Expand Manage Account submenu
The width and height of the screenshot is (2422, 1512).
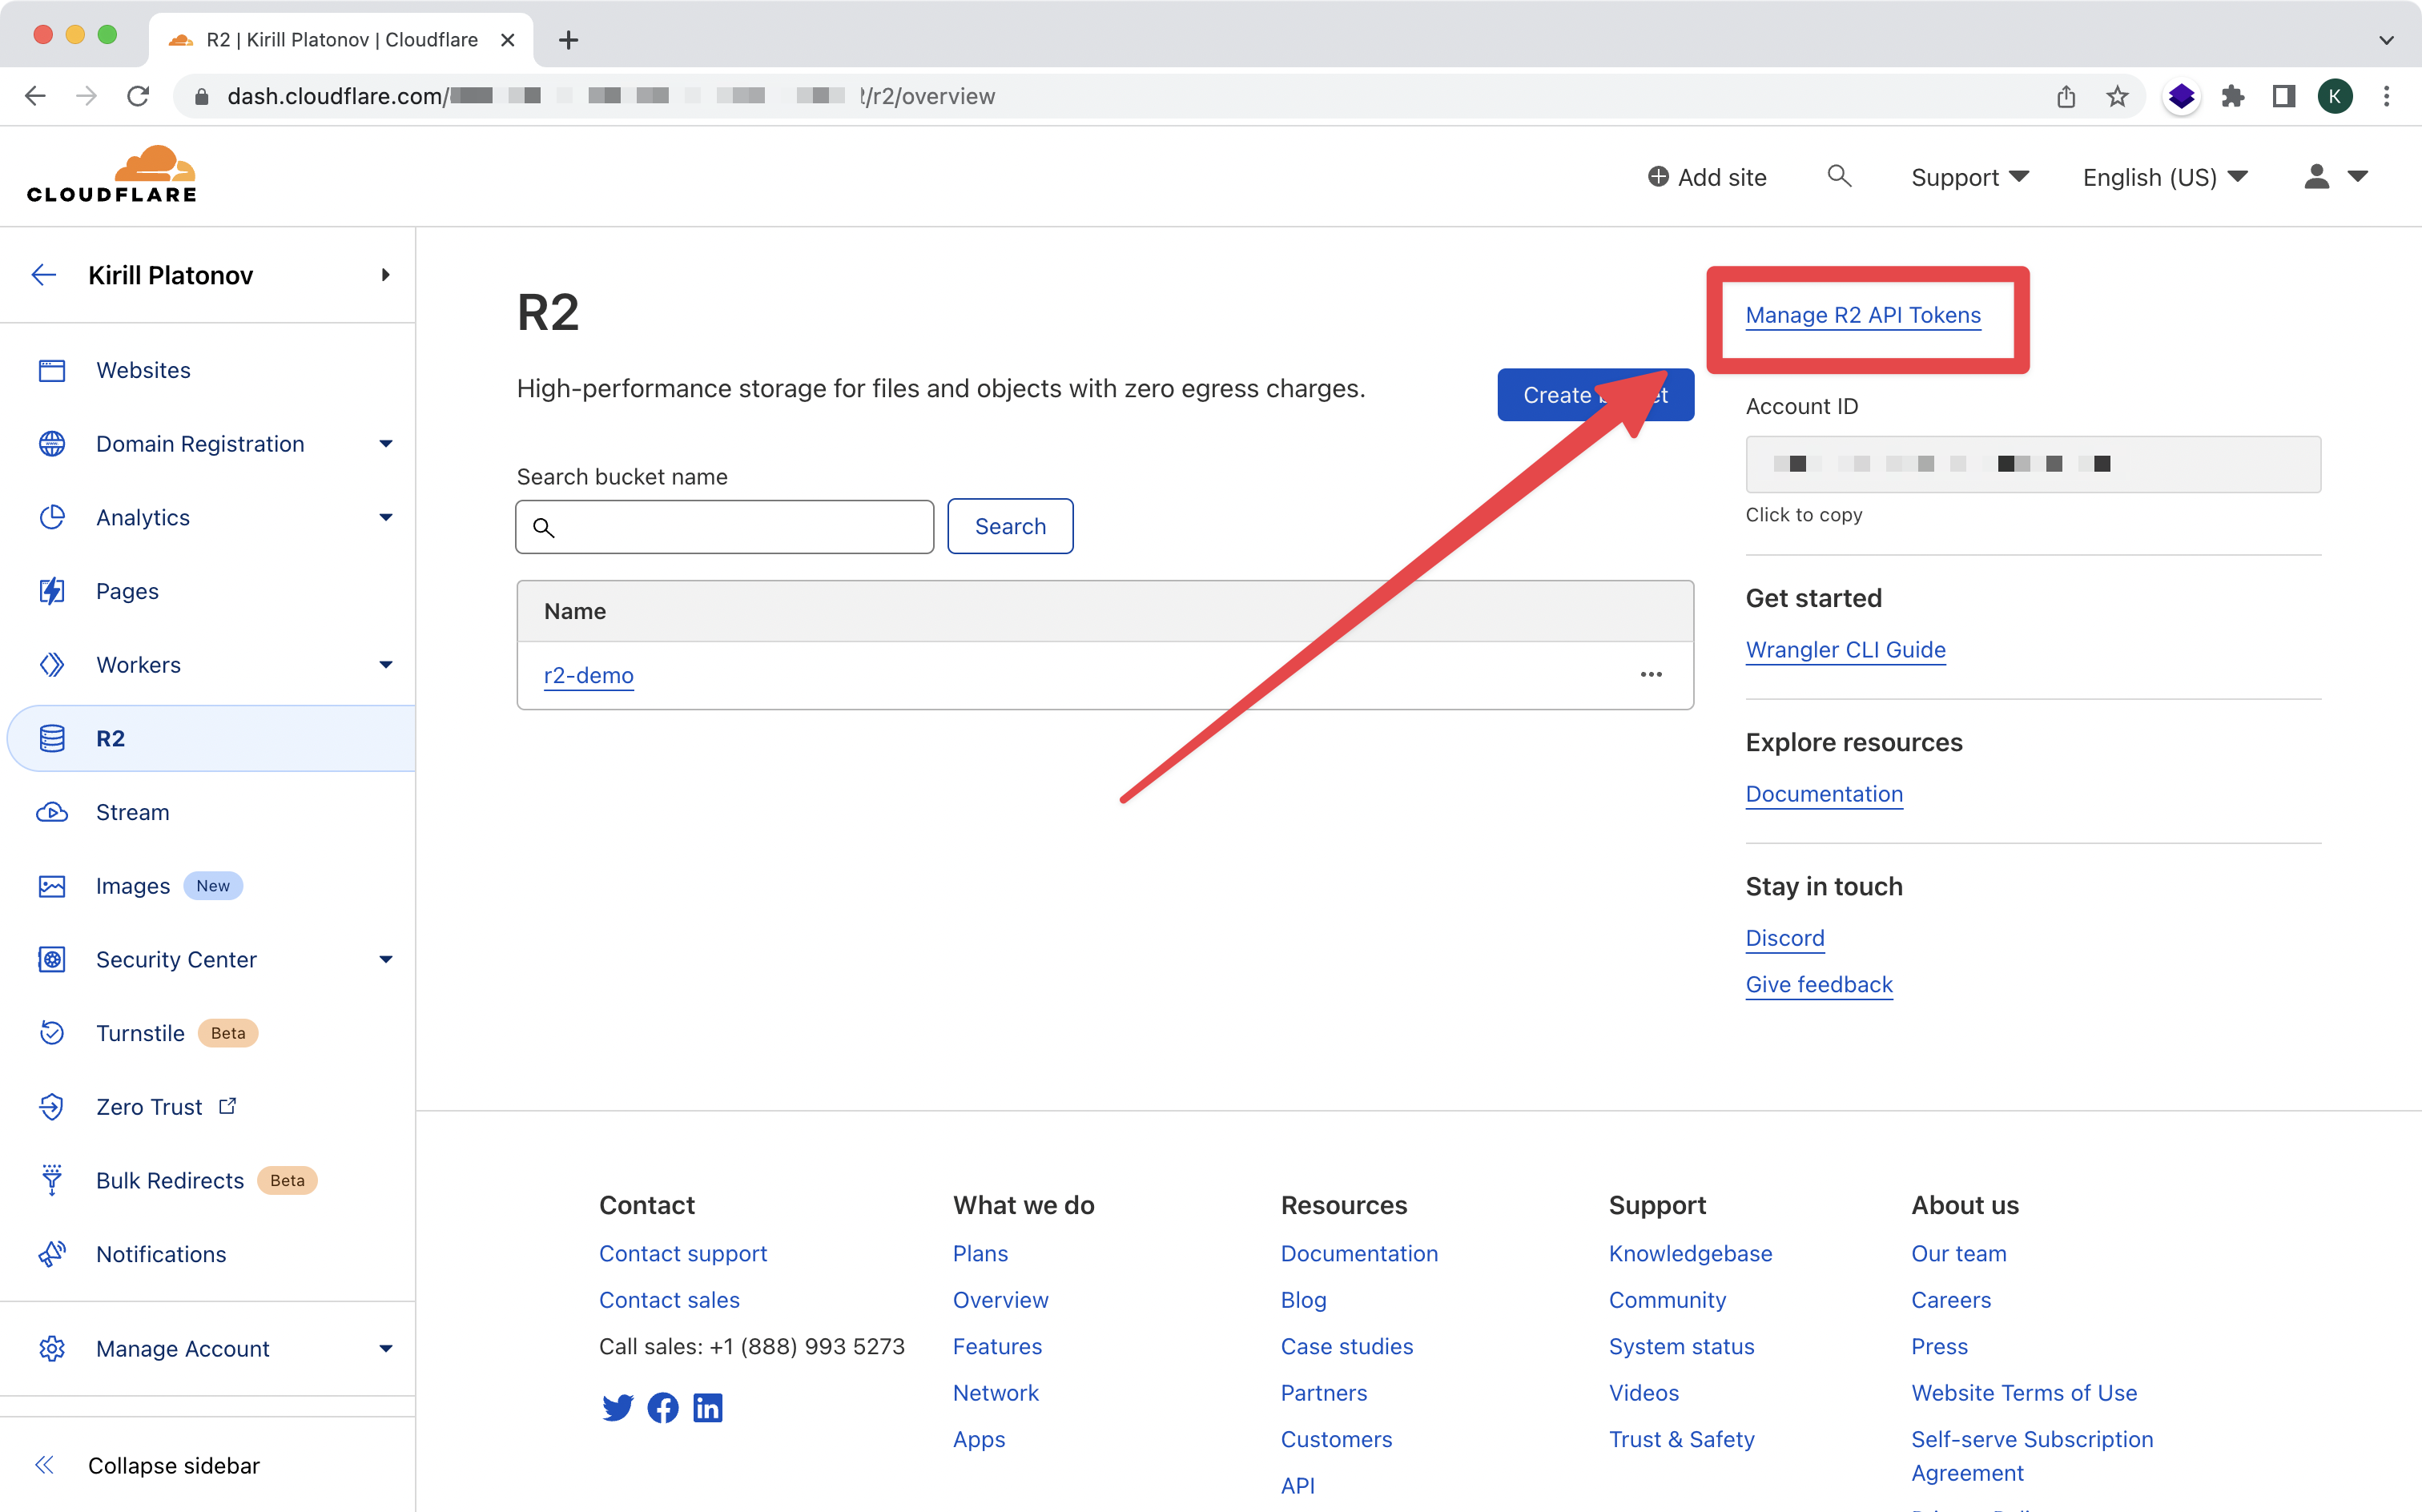pos(386,1348)
